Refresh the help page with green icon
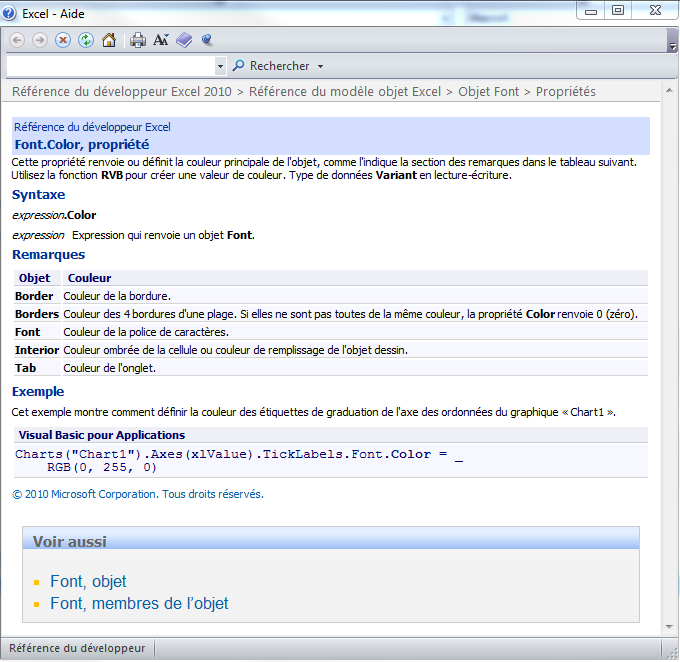This screenshot has height=662, width=680. click(86, 40)
